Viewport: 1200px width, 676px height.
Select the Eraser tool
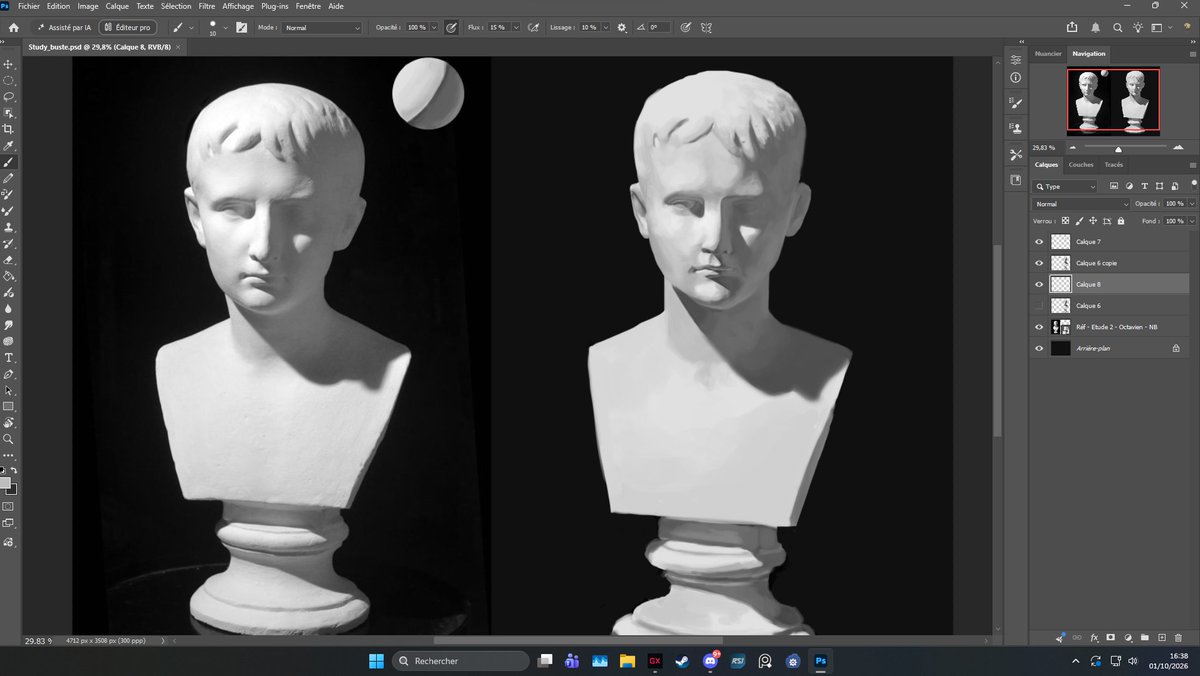9,260
